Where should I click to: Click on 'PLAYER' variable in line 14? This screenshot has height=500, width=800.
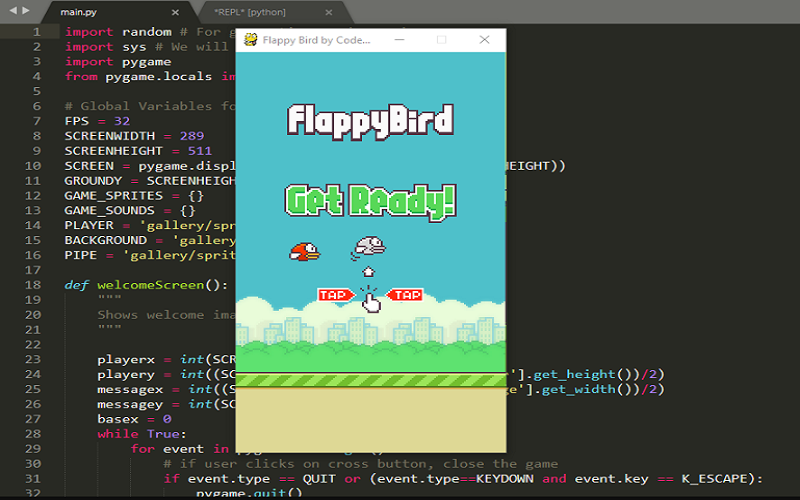click(89, 225)
